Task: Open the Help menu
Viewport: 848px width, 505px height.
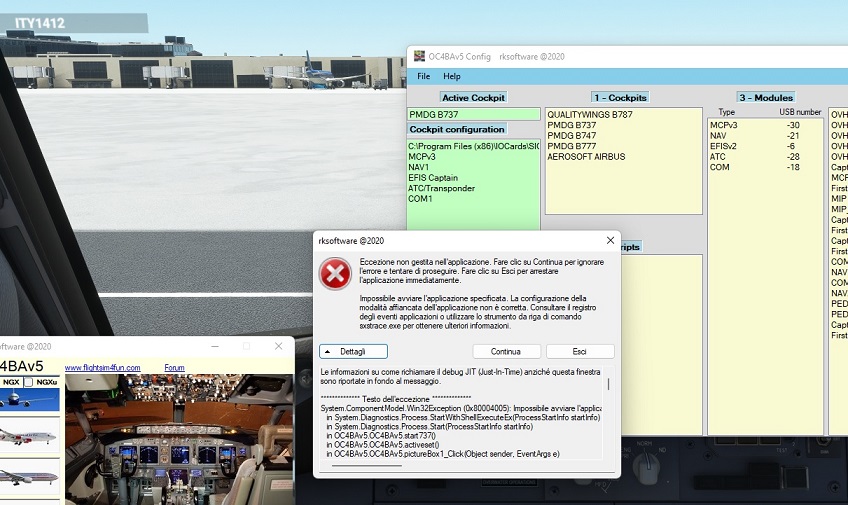Action: click(452, 76)
